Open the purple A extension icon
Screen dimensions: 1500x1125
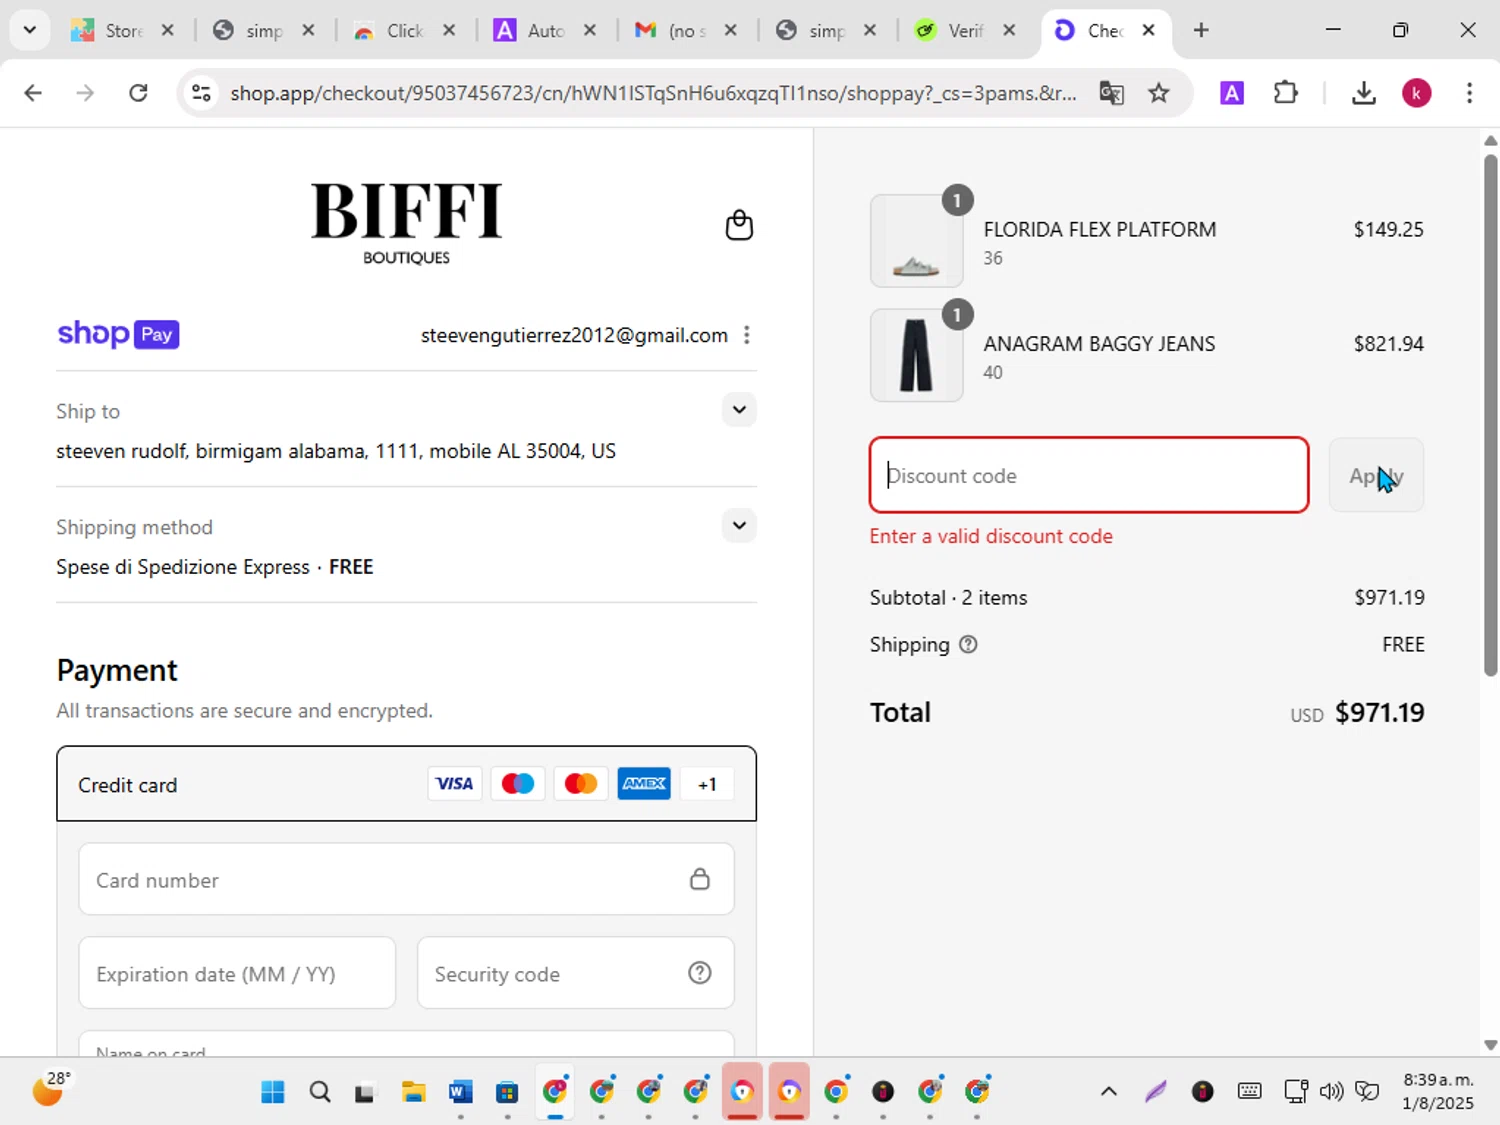1232,93
